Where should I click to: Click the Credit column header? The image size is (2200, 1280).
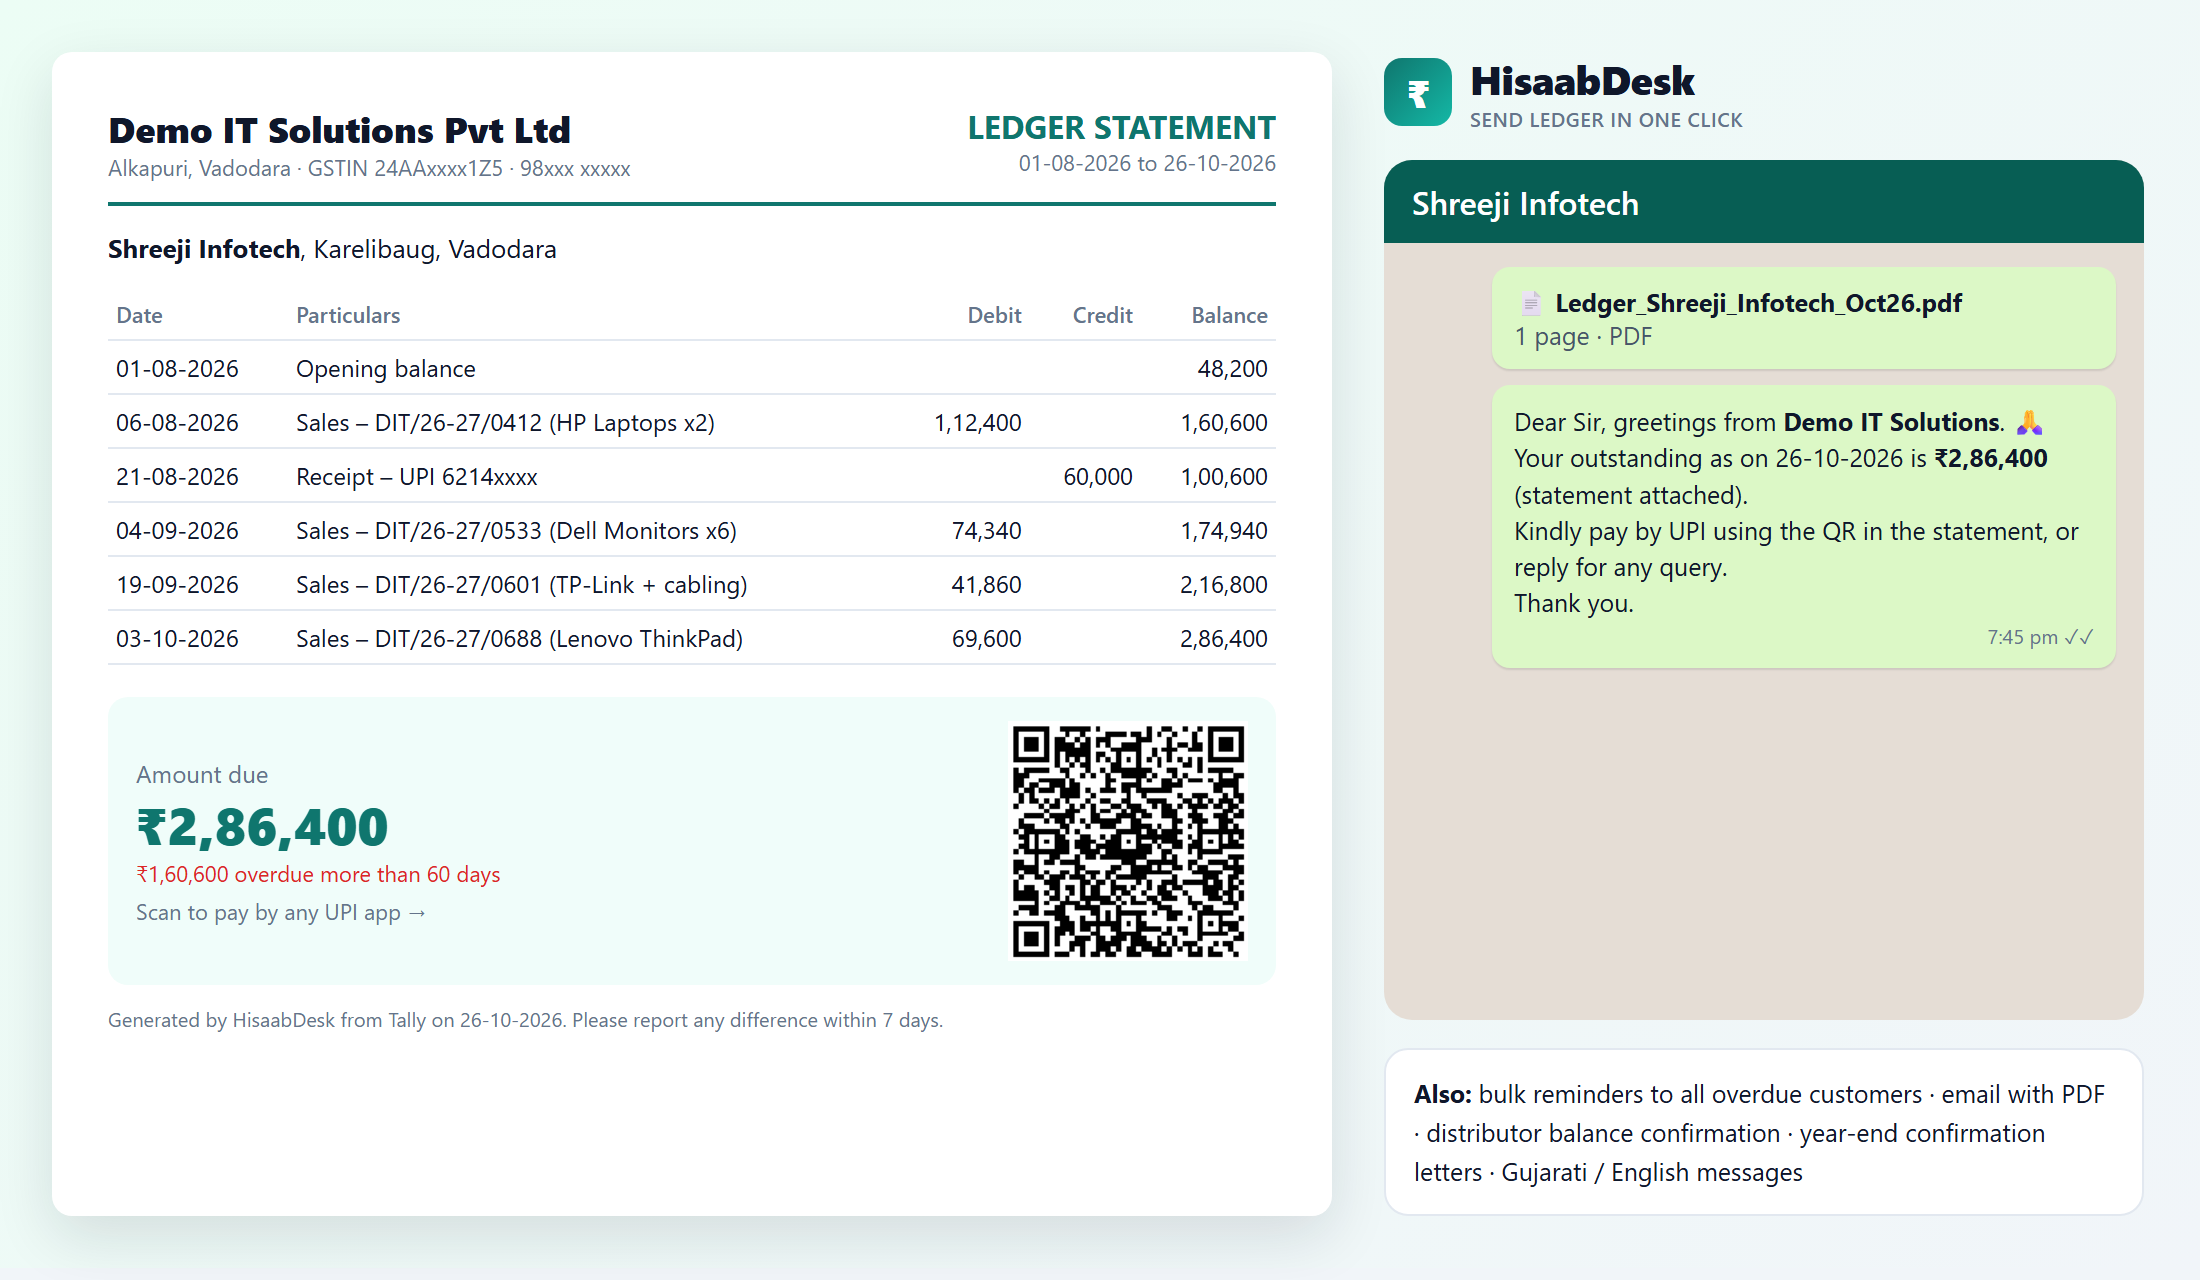[1102, 315]
